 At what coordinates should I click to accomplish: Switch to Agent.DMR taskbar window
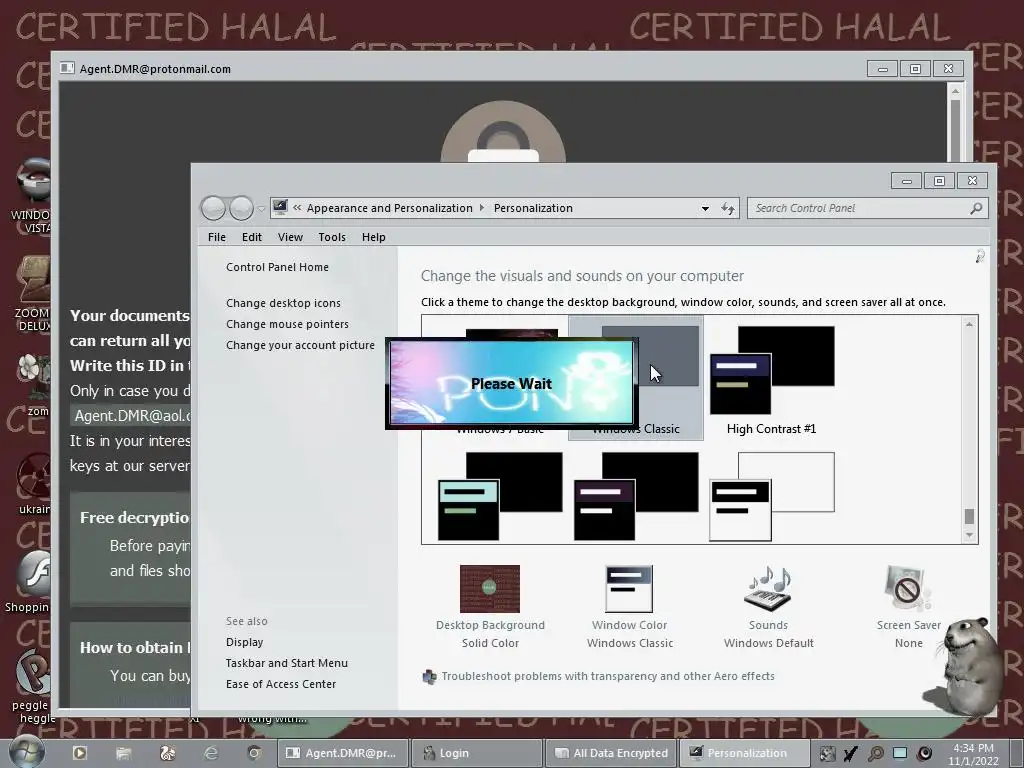[x=343, y=753]
